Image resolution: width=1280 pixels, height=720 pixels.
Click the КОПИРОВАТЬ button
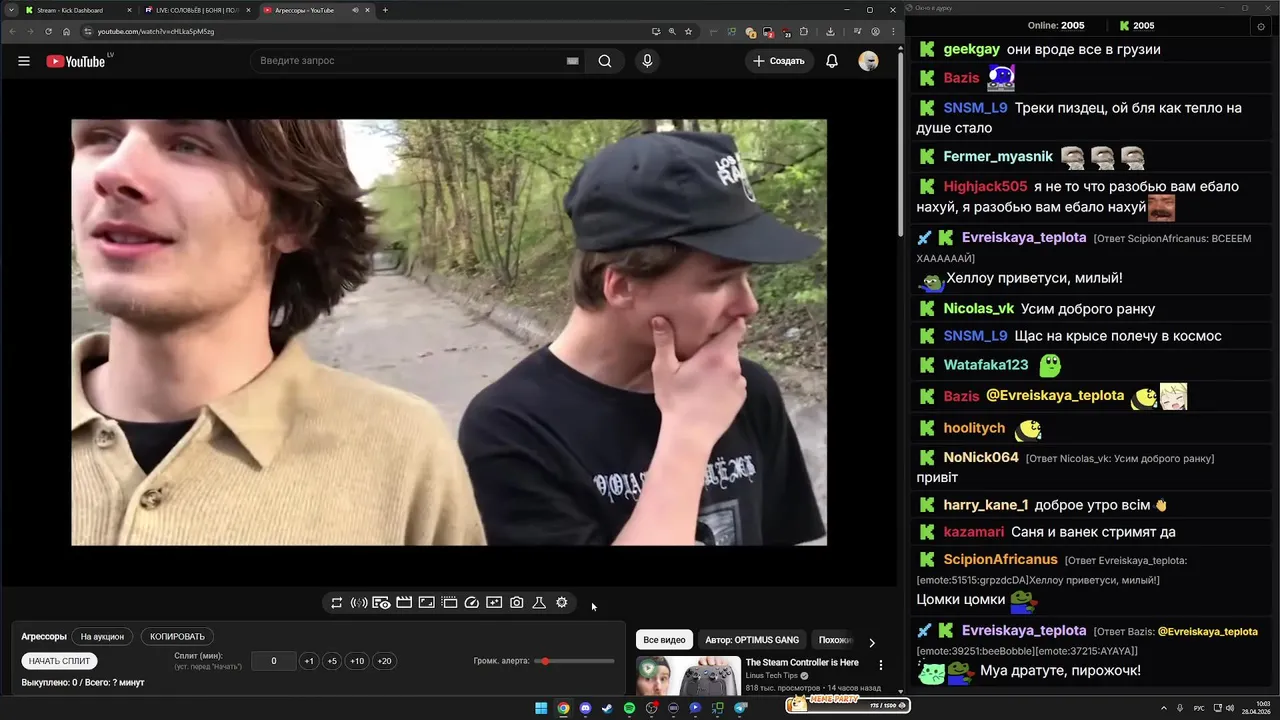(x=177, y=637)
